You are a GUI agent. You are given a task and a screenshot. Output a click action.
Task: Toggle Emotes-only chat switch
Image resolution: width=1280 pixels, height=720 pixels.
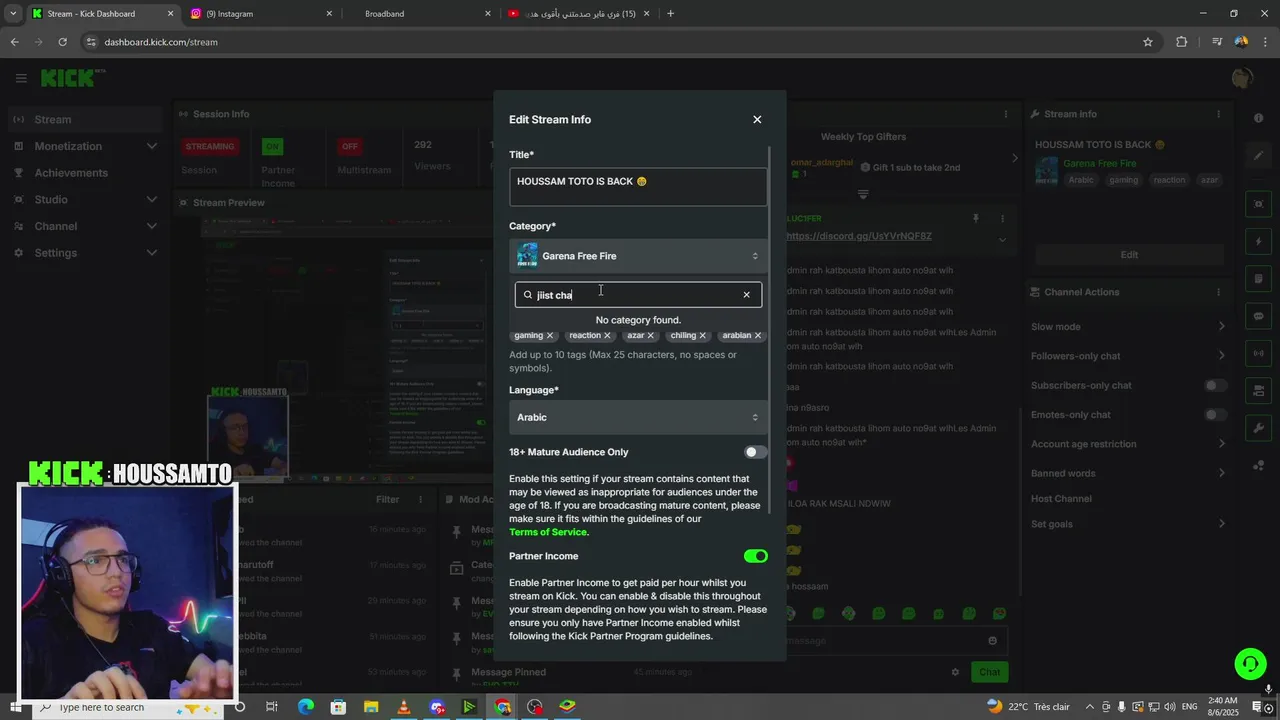1215,414
